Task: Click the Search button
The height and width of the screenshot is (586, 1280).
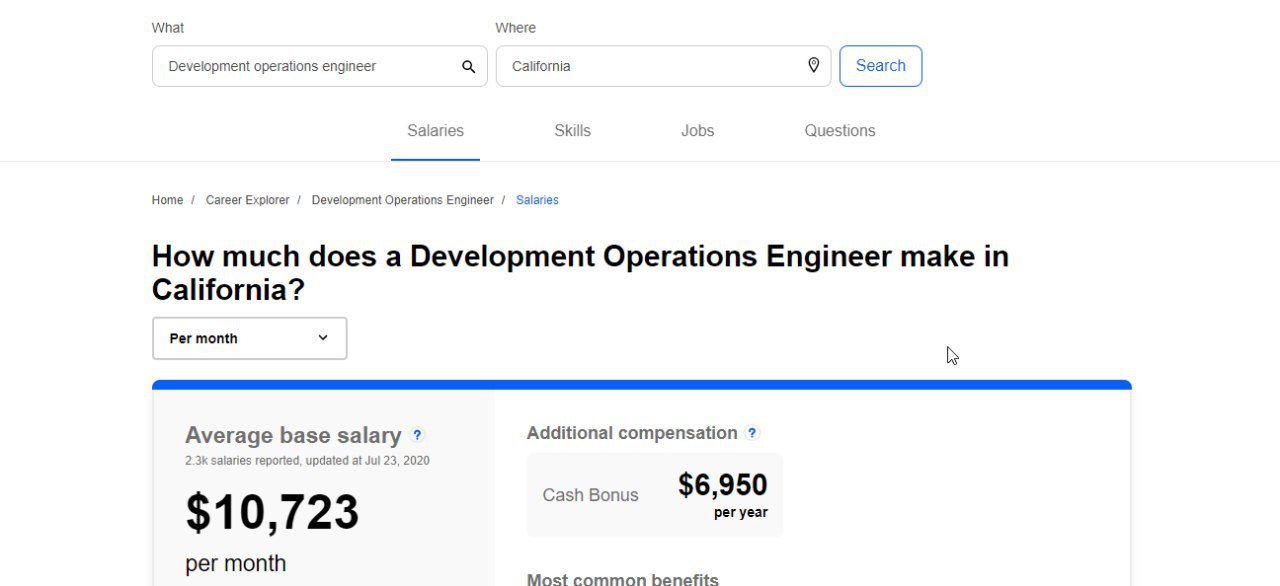Action: 880,66
